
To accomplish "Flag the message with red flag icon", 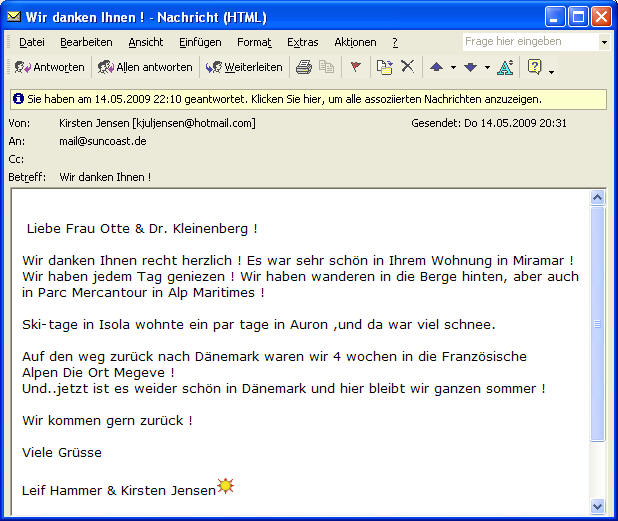I will point(355,67).
